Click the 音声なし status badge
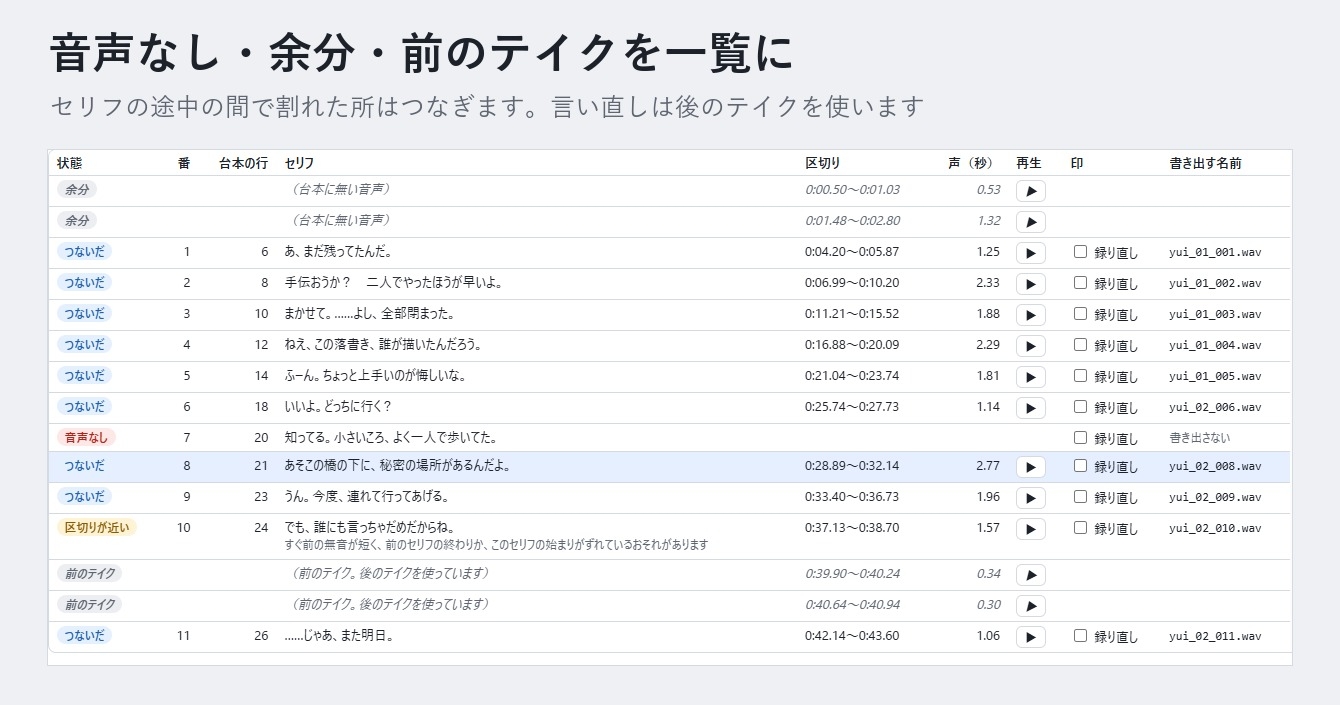The image size is (1340, 705). click(86, 437)
